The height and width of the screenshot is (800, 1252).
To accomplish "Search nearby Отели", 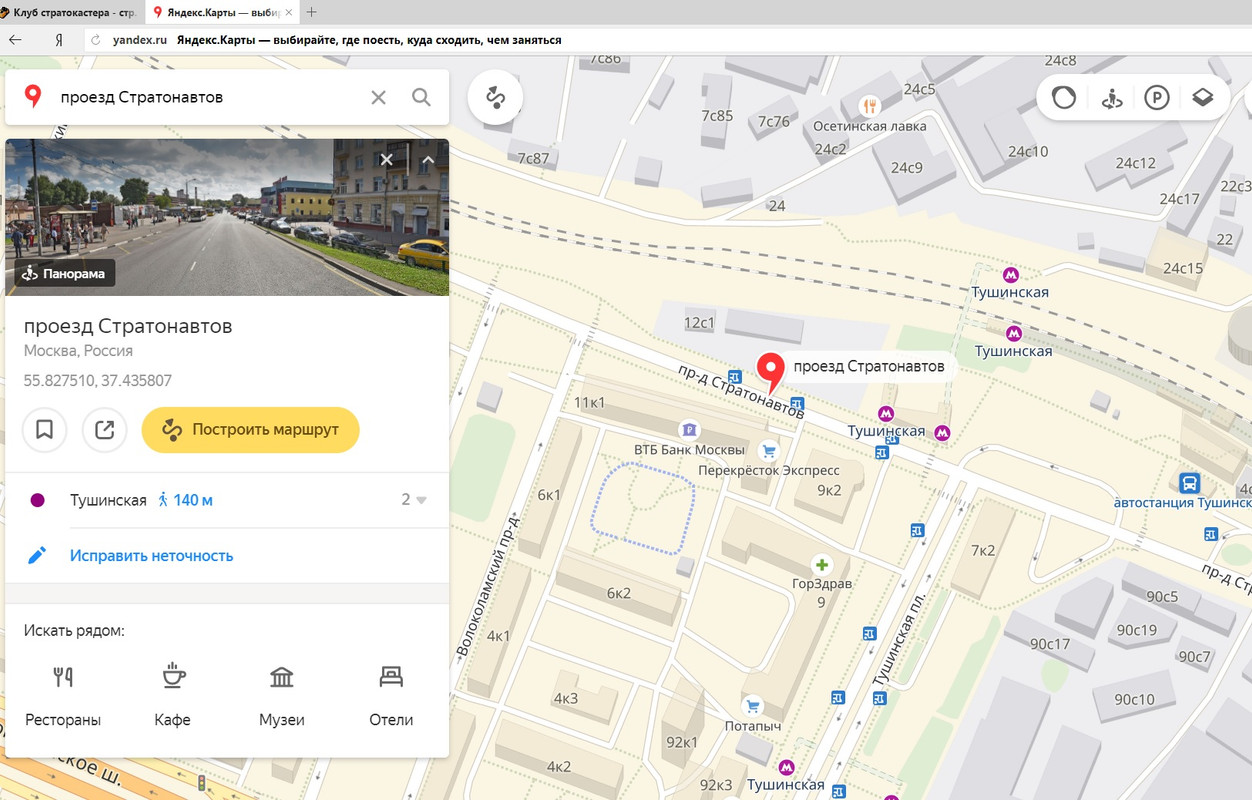I will (x=391, y=696).
